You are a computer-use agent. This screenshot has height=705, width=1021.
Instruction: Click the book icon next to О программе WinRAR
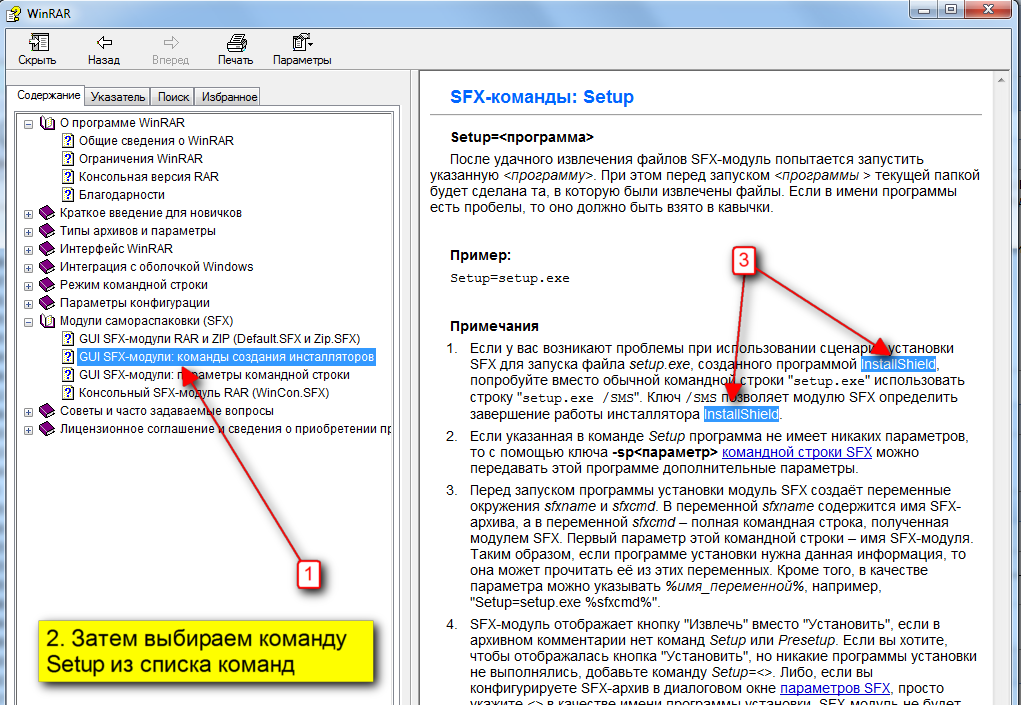[47, 122]
